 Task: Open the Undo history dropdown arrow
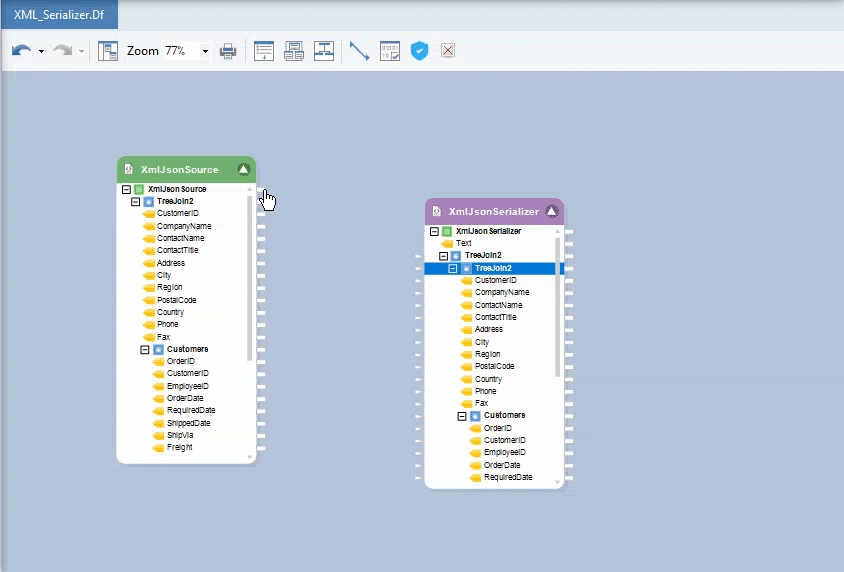[x=41, y=51]
